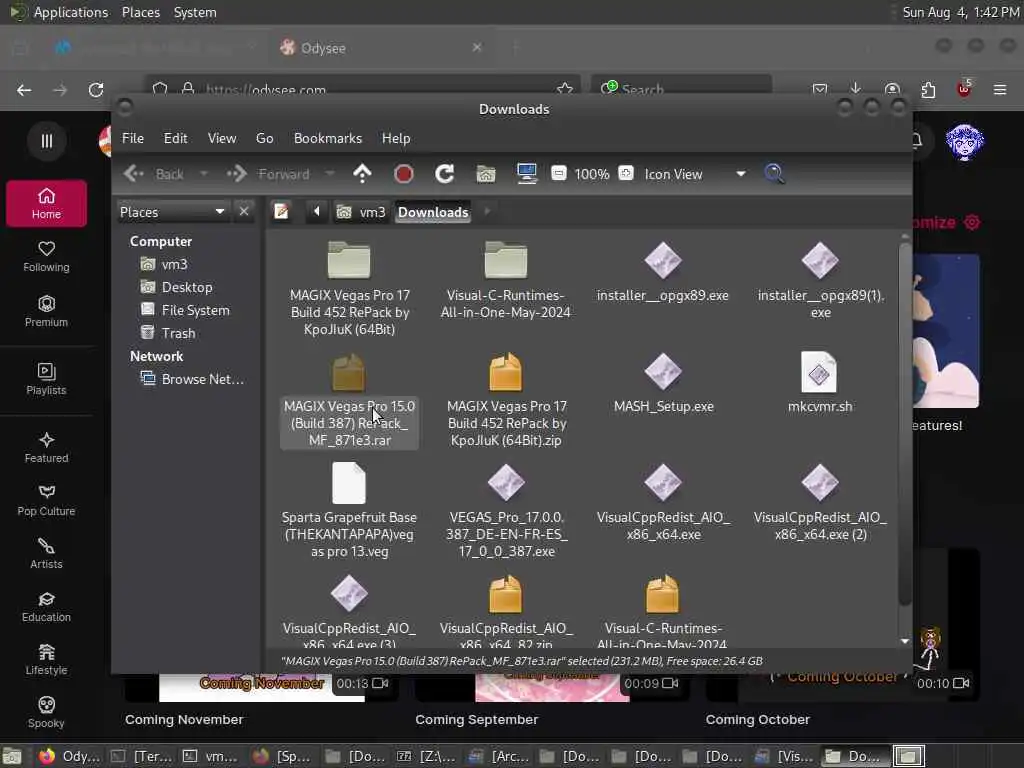The height and width of the screenshot is (768, 1024).
Task: Open Featured in Odysee sidebar
Action: (x=46, y=447)
